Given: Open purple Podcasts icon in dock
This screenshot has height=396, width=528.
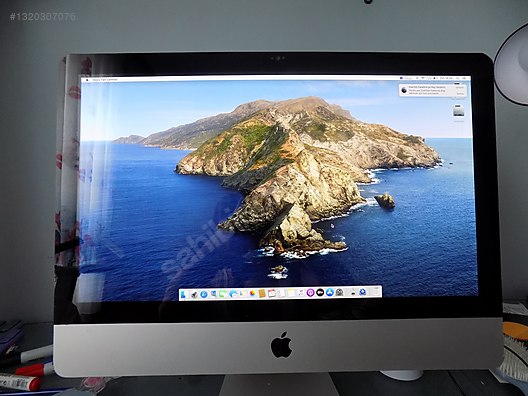Looking at the screenshot, I should [310, 293].
